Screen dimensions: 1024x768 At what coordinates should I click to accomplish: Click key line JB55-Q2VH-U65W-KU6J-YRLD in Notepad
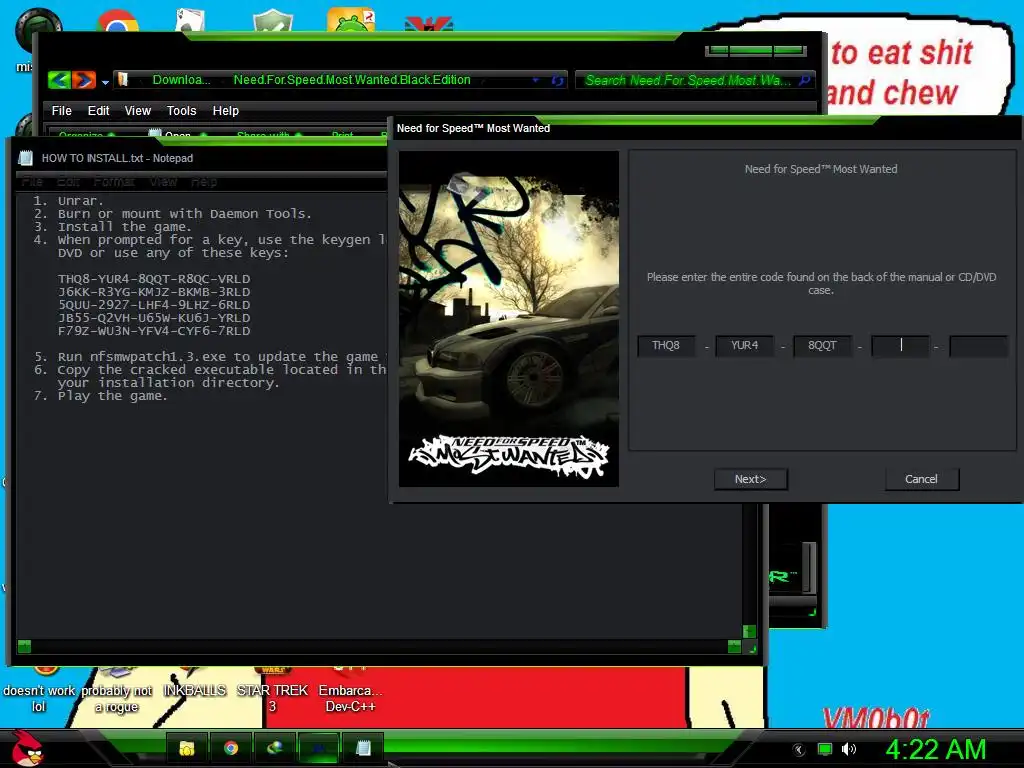(x=154, y=318)
